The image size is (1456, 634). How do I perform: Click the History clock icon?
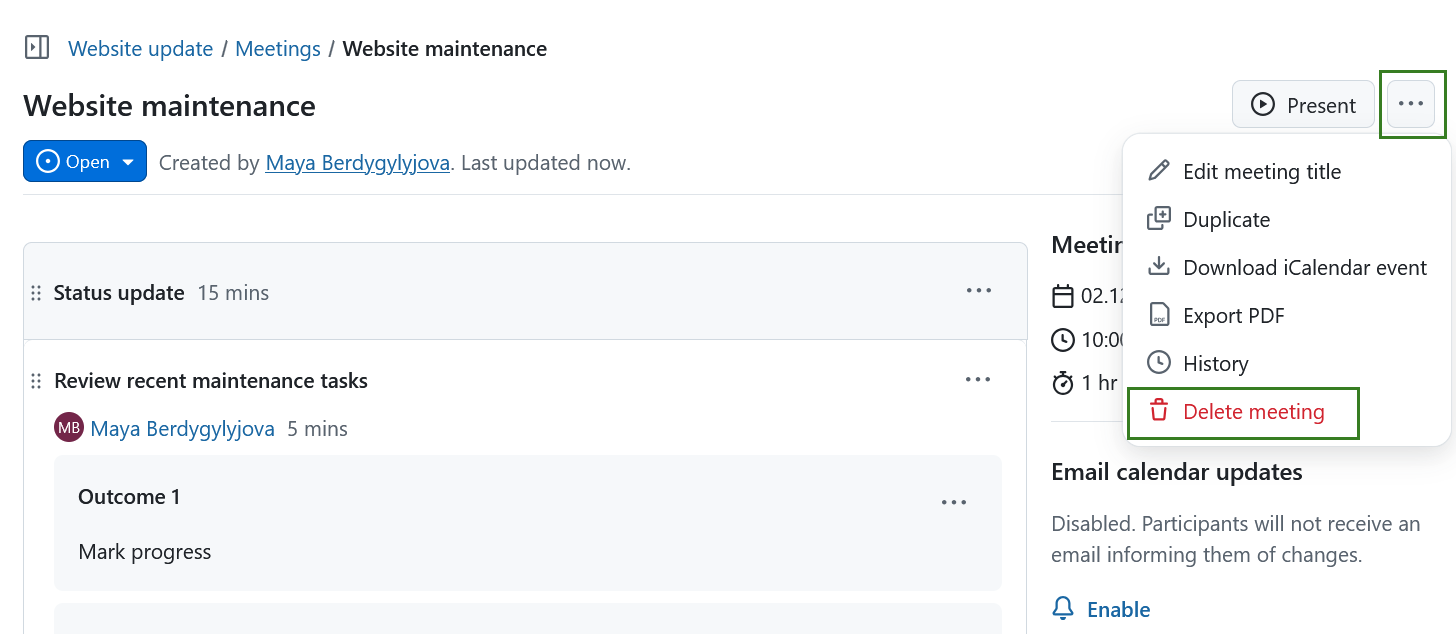pos(1158,362)
